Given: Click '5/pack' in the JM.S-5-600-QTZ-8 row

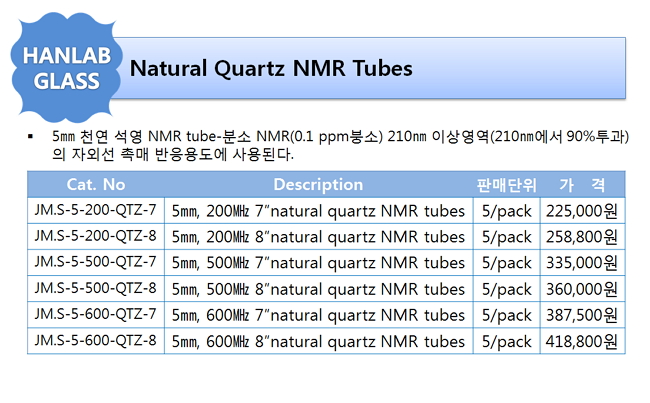Looking at the screenshot, I should (507, 342).
